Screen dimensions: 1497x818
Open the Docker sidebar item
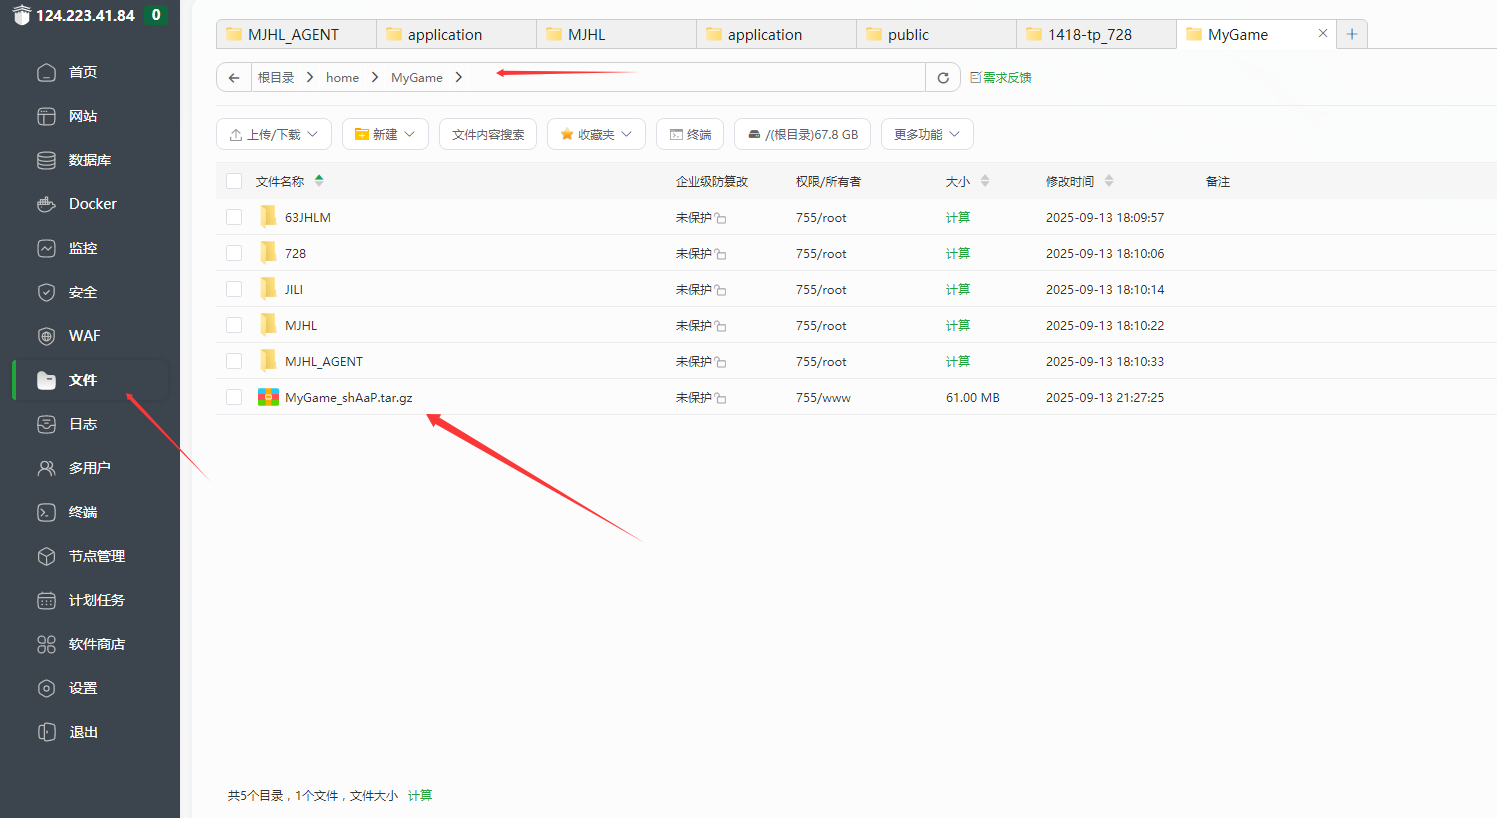(89, 204)
